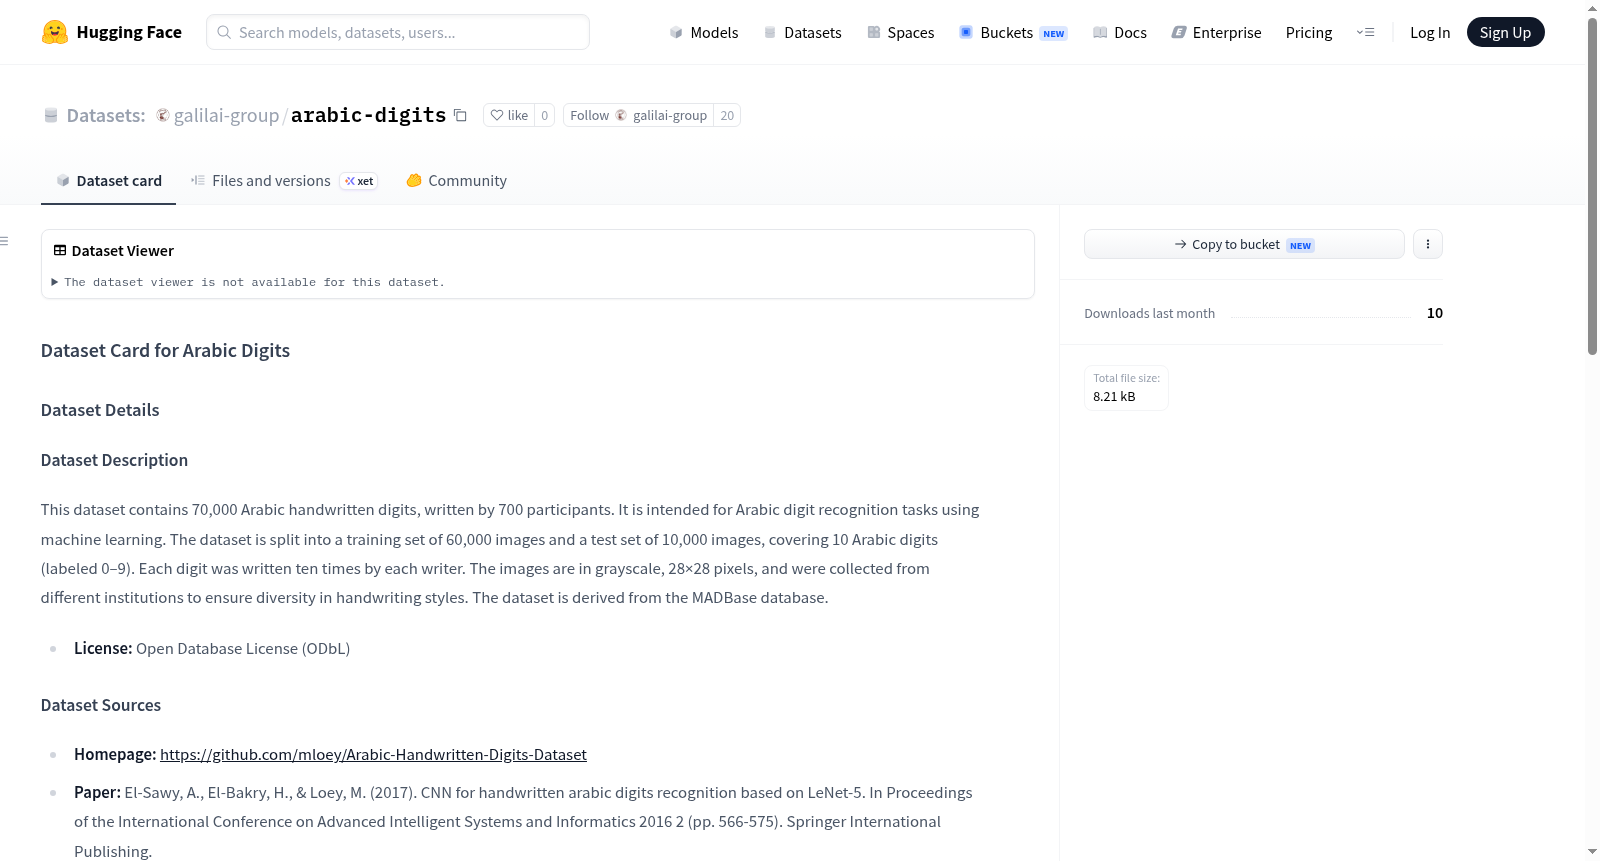
Task: Click the follower count showing 20
Action: (727, 115)
